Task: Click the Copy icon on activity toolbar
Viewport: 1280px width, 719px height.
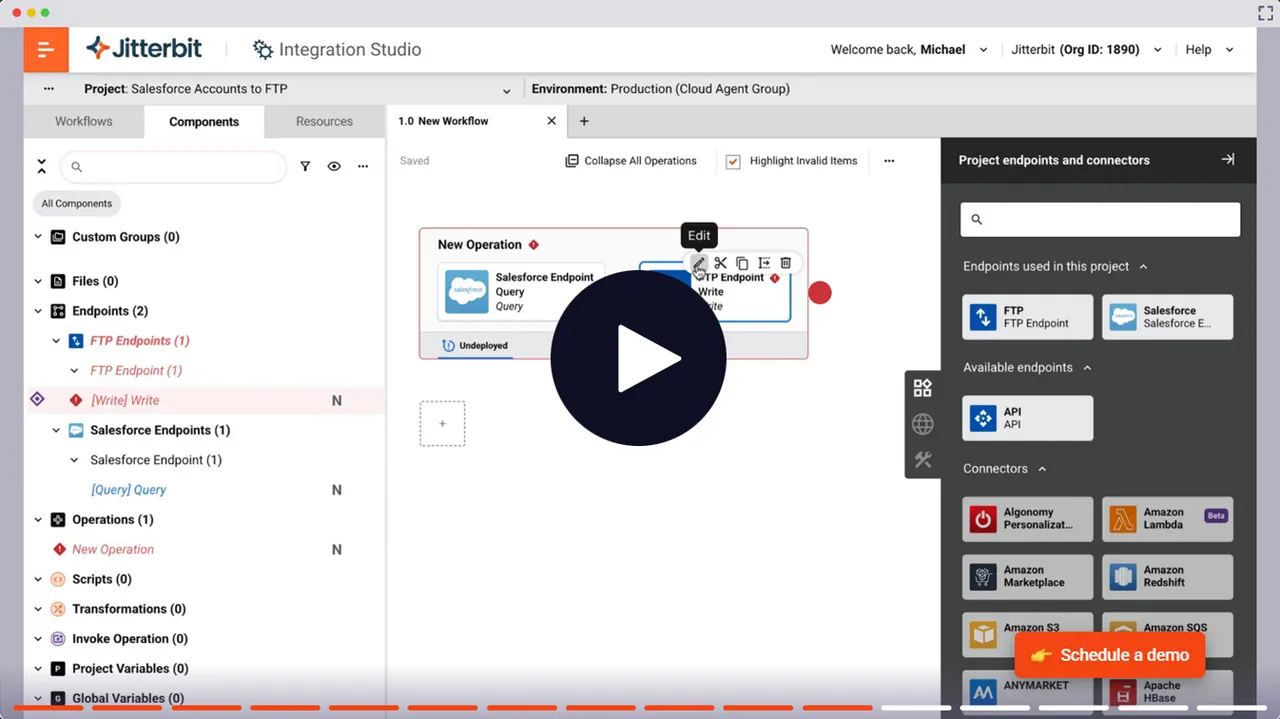Action: pyautogui.click(x=742, y=263)
